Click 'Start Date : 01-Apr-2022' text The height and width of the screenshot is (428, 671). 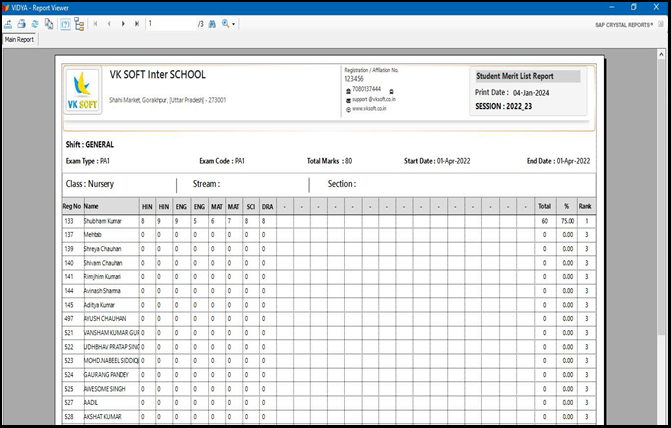click(x=437, y=161)
